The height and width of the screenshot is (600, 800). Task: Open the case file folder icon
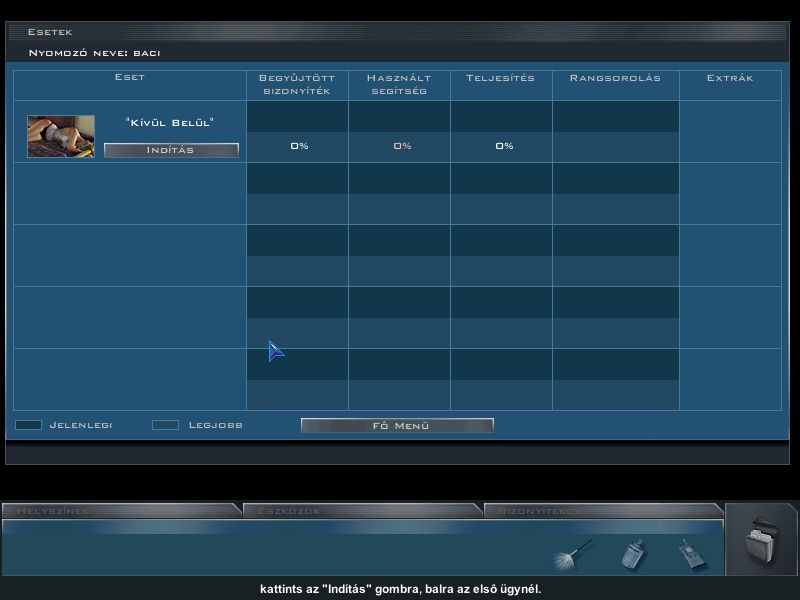click(762, 545)
